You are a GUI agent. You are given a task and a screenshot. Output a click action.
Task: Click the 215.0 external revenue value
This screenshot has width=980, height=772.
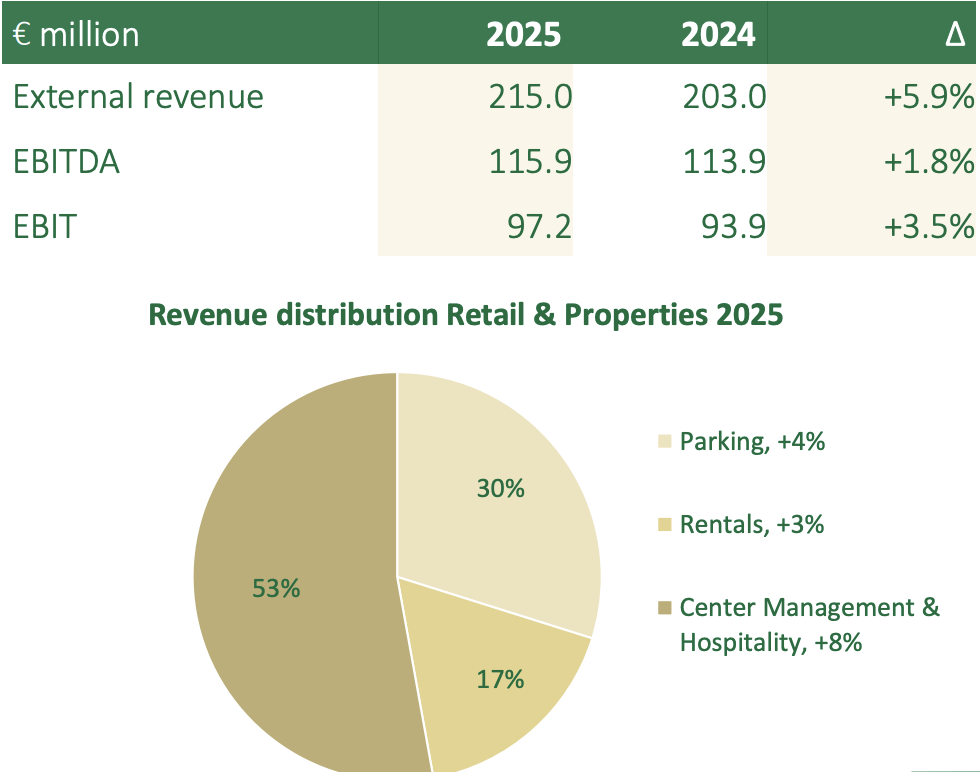[530, 97]
